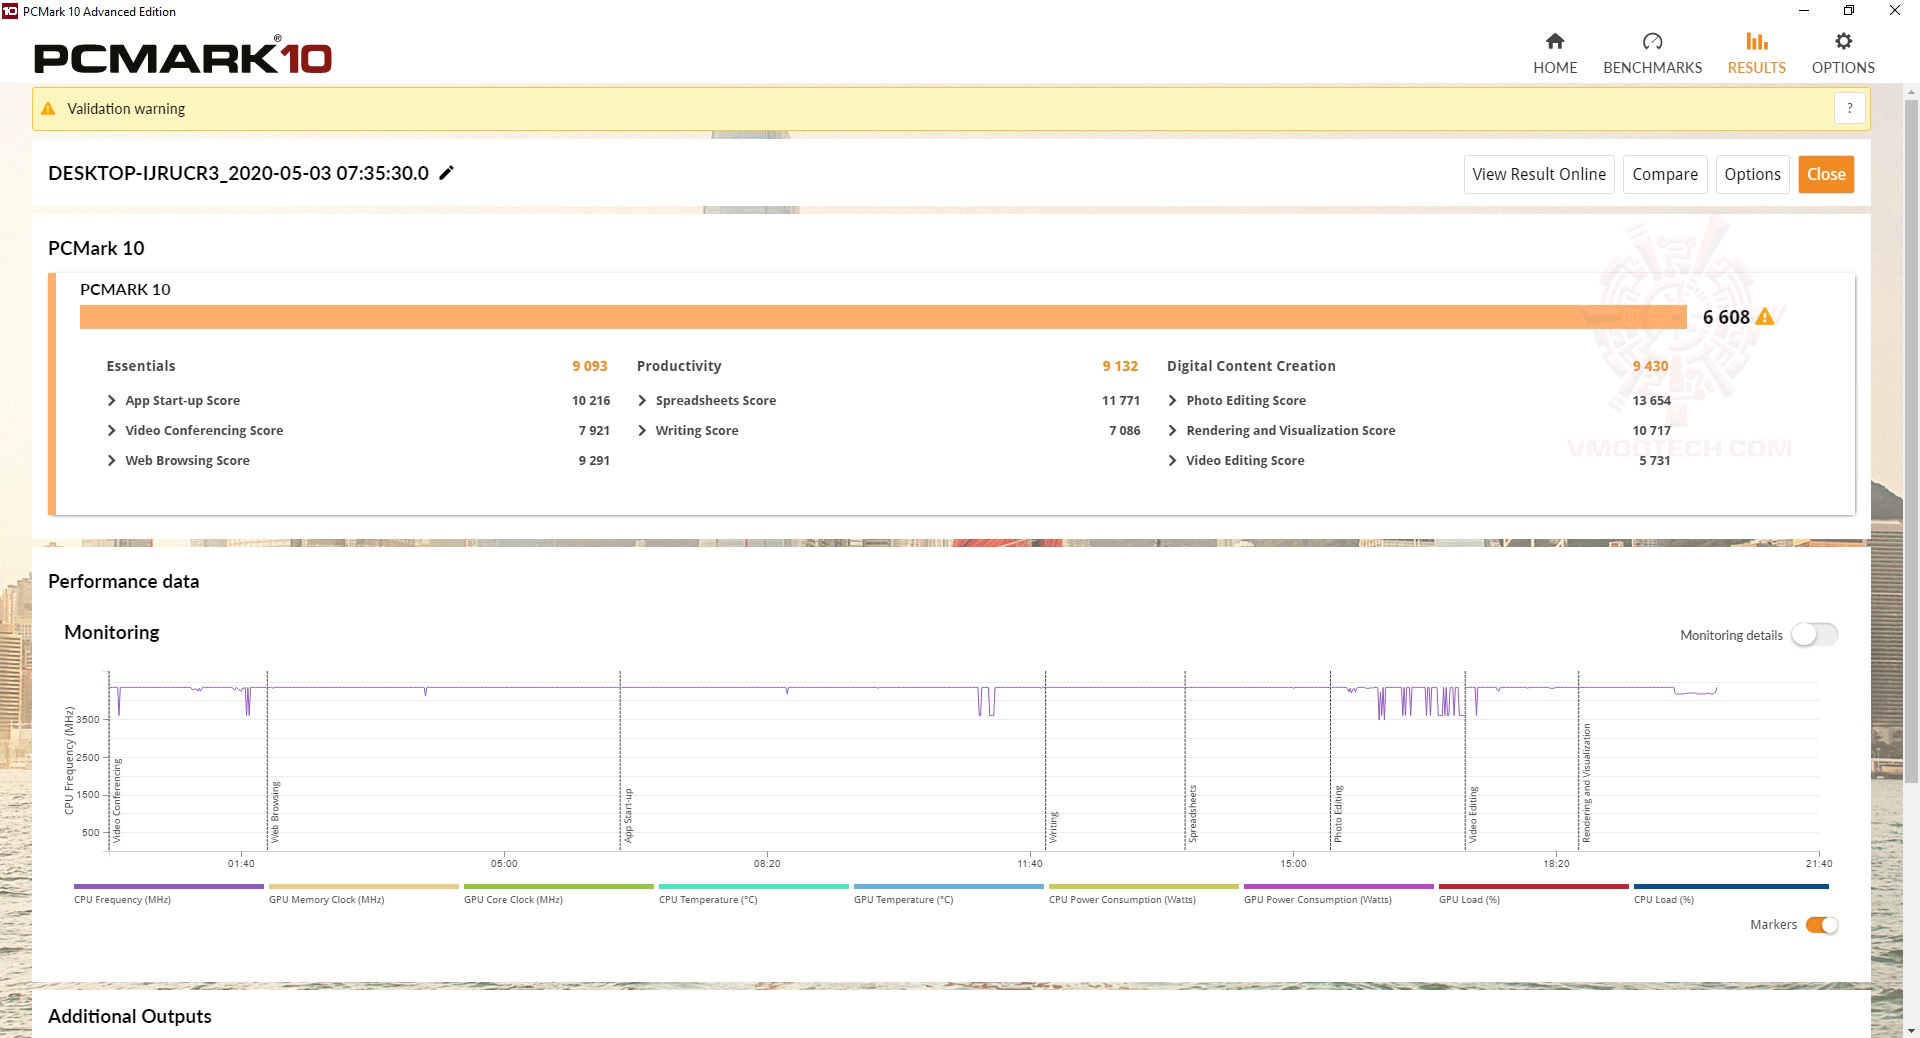Open the result Options button
1920x1038 pixels.
[1752, 174]
